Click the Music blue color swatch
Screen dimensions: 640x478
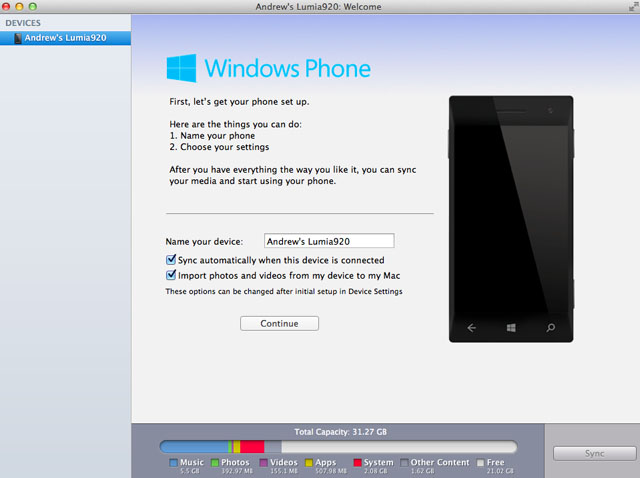pyautogui.click(x=173, y=462)
